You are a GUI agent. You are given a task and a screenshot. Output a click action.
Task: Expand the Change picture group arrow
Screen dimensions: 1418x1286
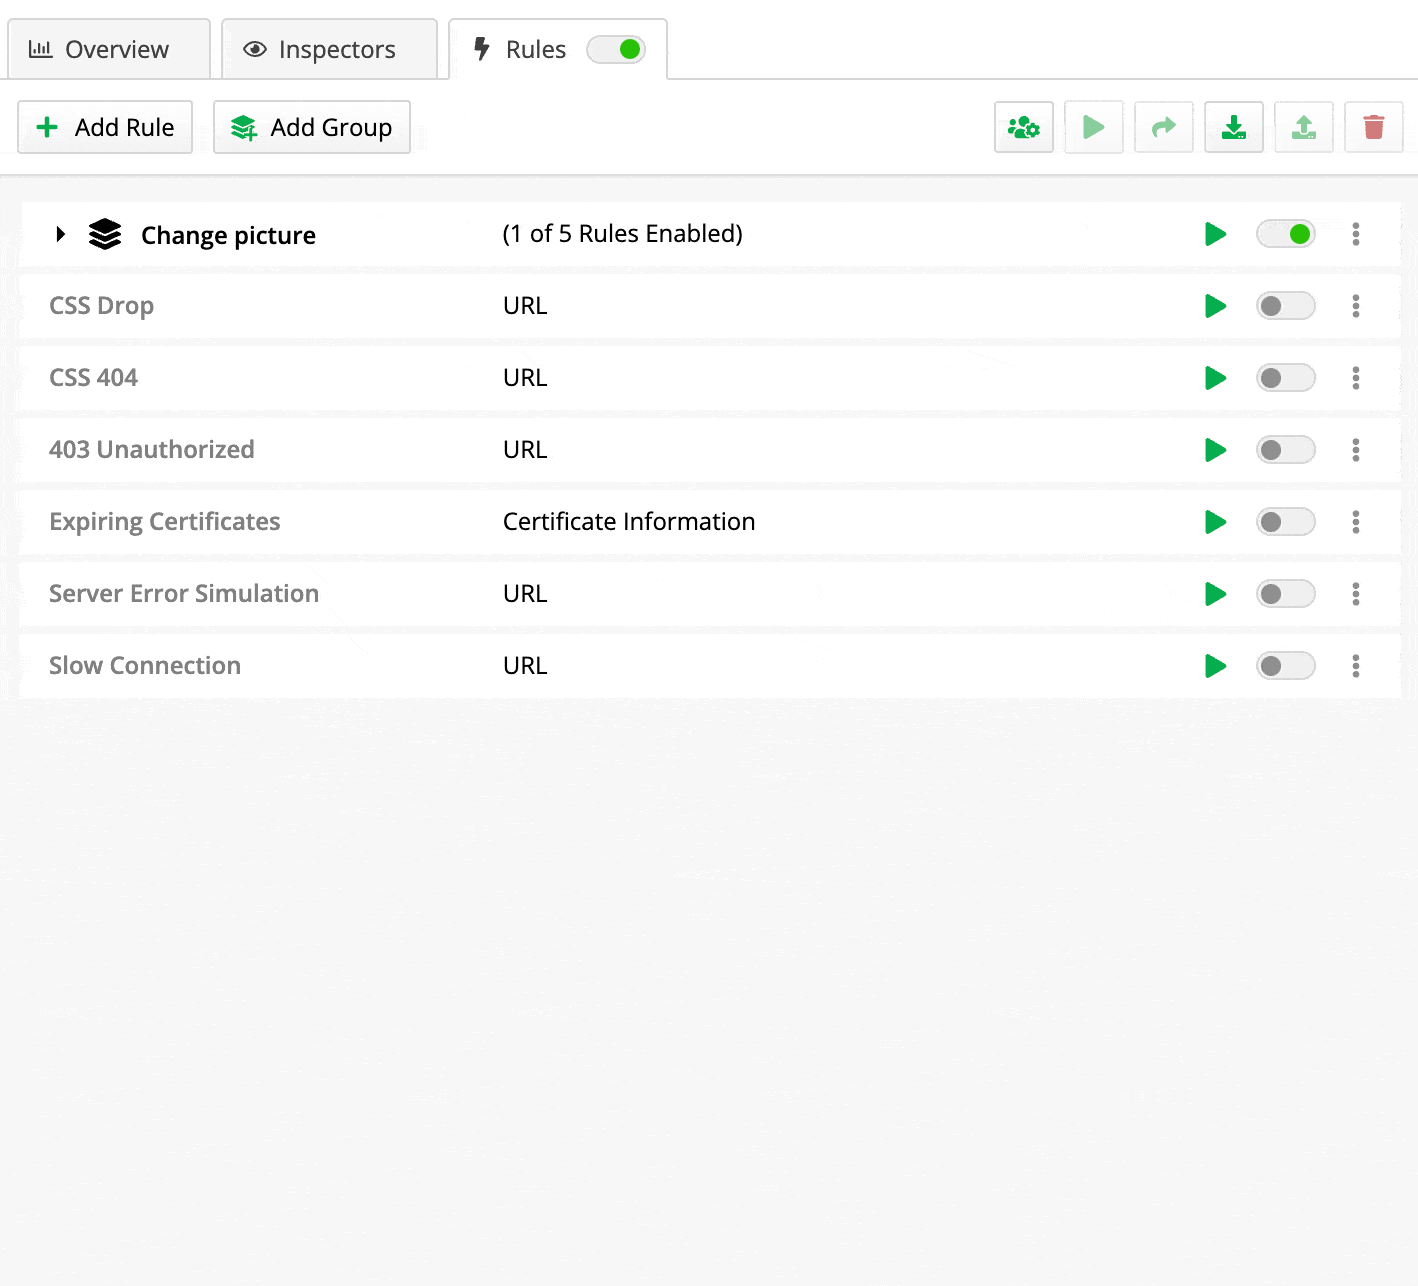click(61, 234)
